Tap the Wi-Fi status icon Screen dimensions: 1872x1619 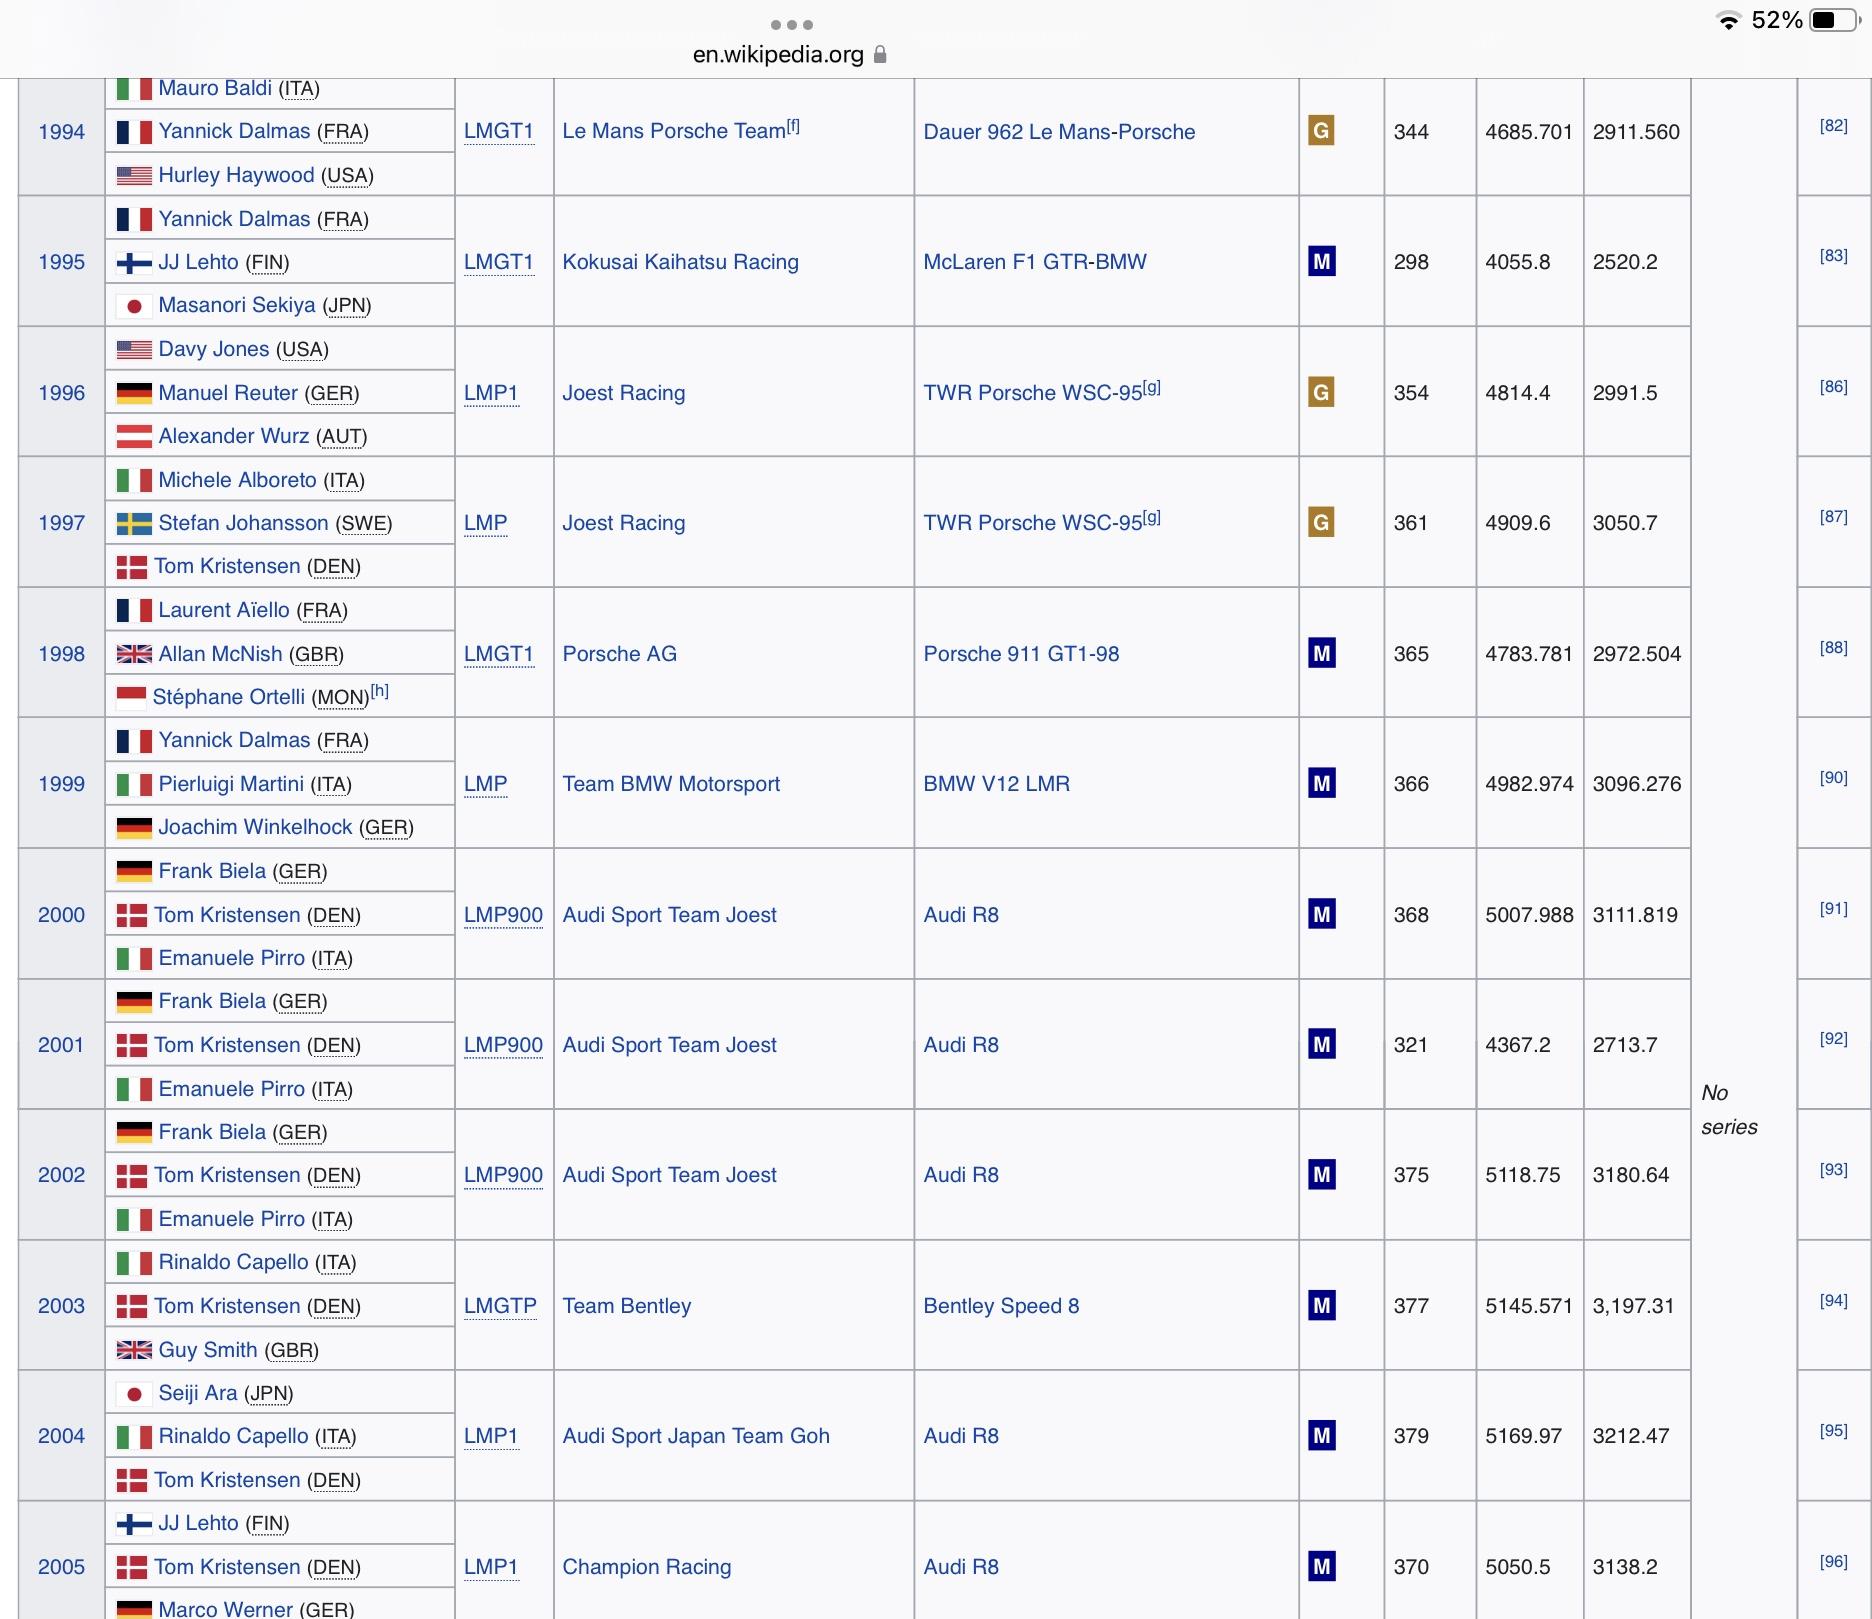click(1728, 20)
